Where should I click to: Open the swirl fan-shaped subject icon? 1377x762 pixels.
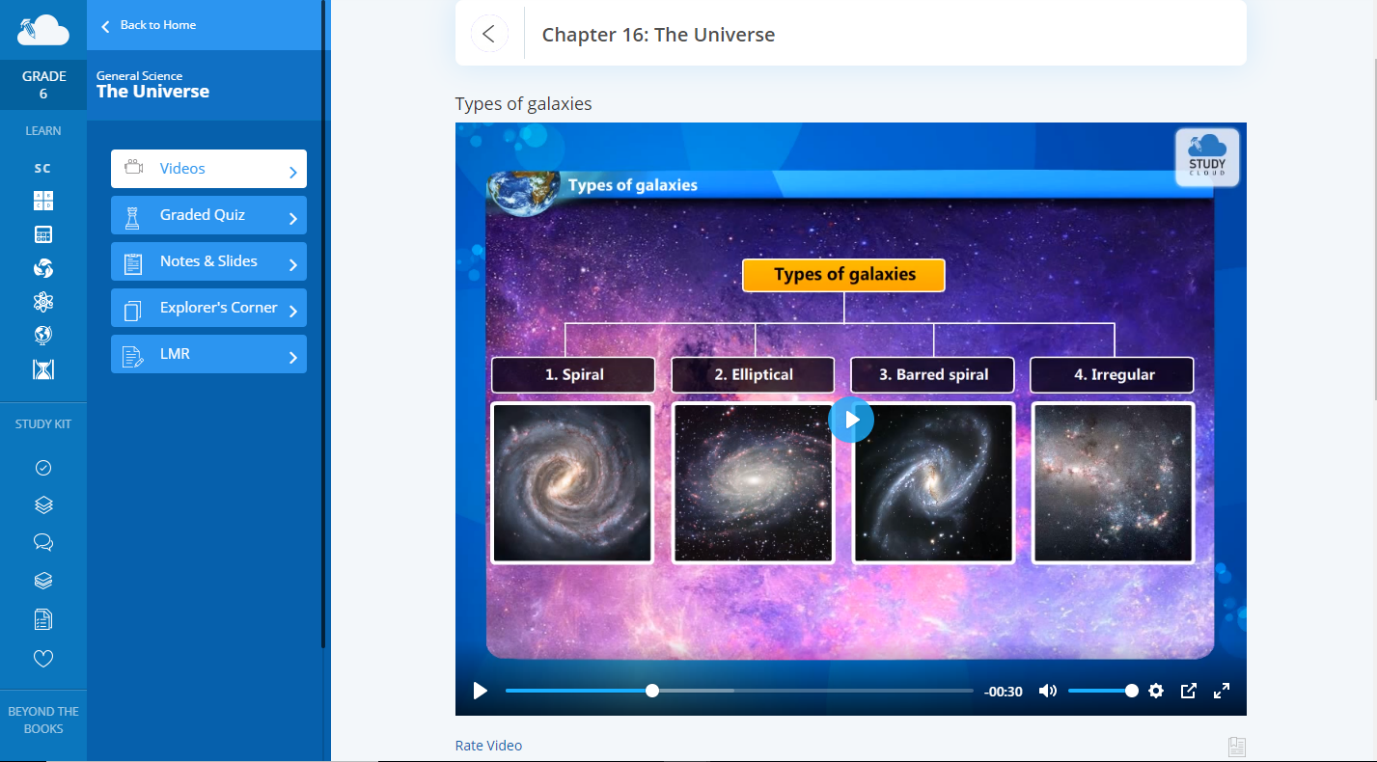(43, 268)
